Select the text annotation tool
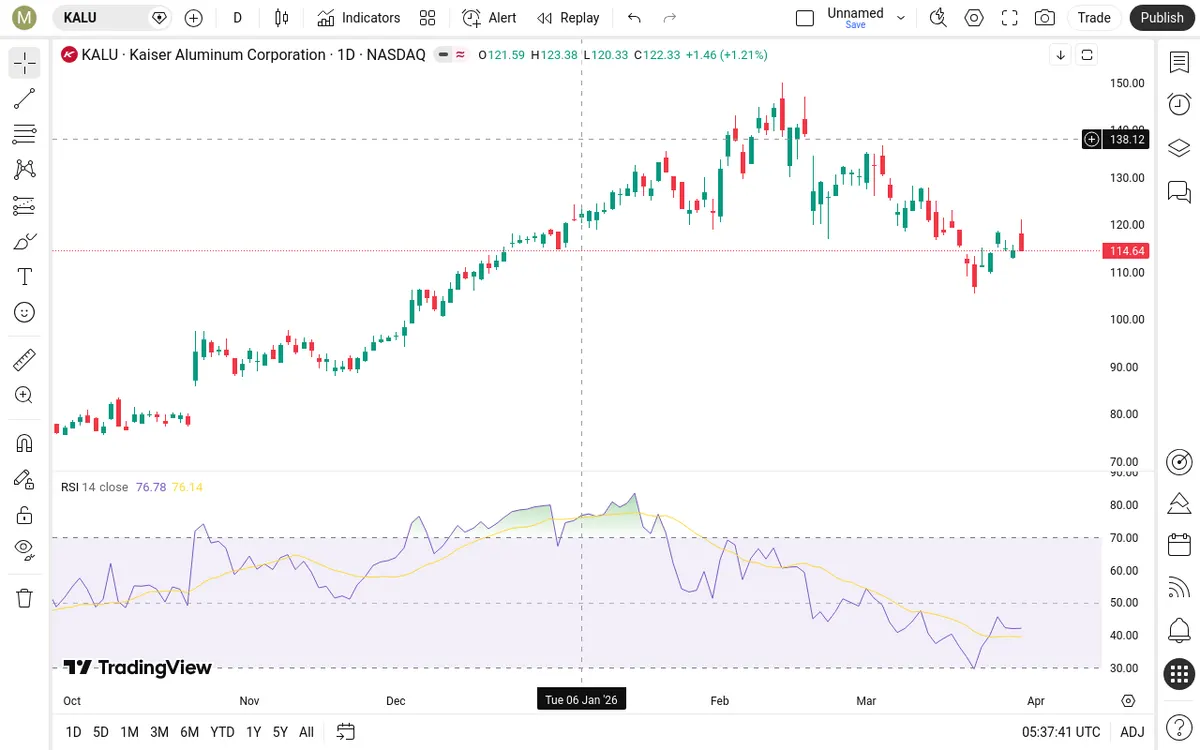The height and width of the screenshot is (750, 1200). coord(25,276)
